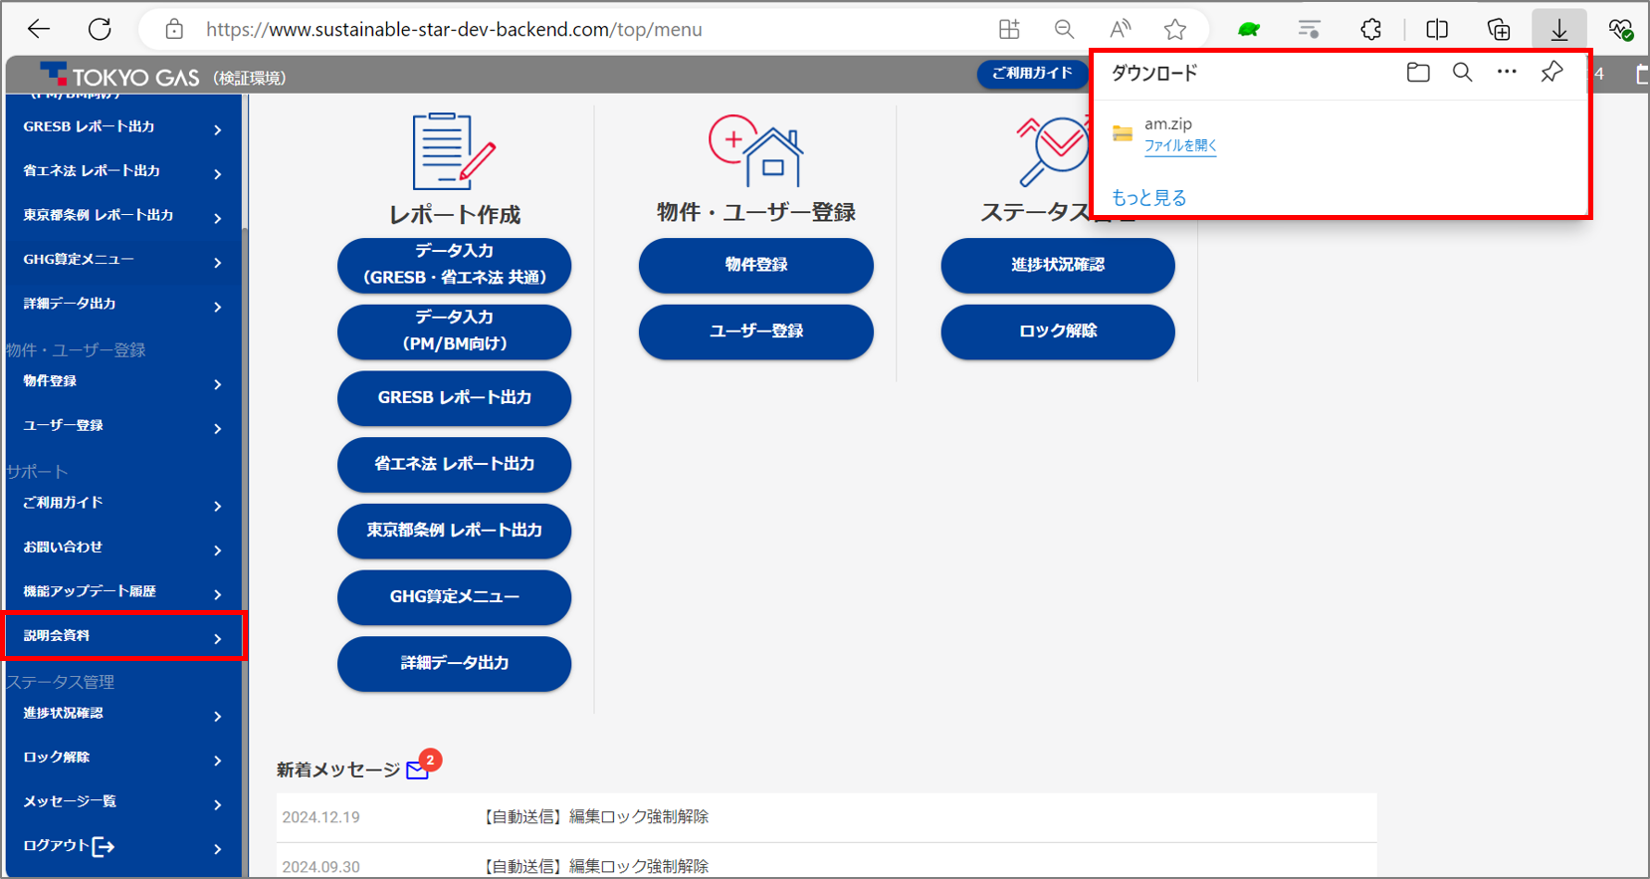Click もっと見る in downloads panel
Screen dimensions: 1650x879
(1149, 198)
